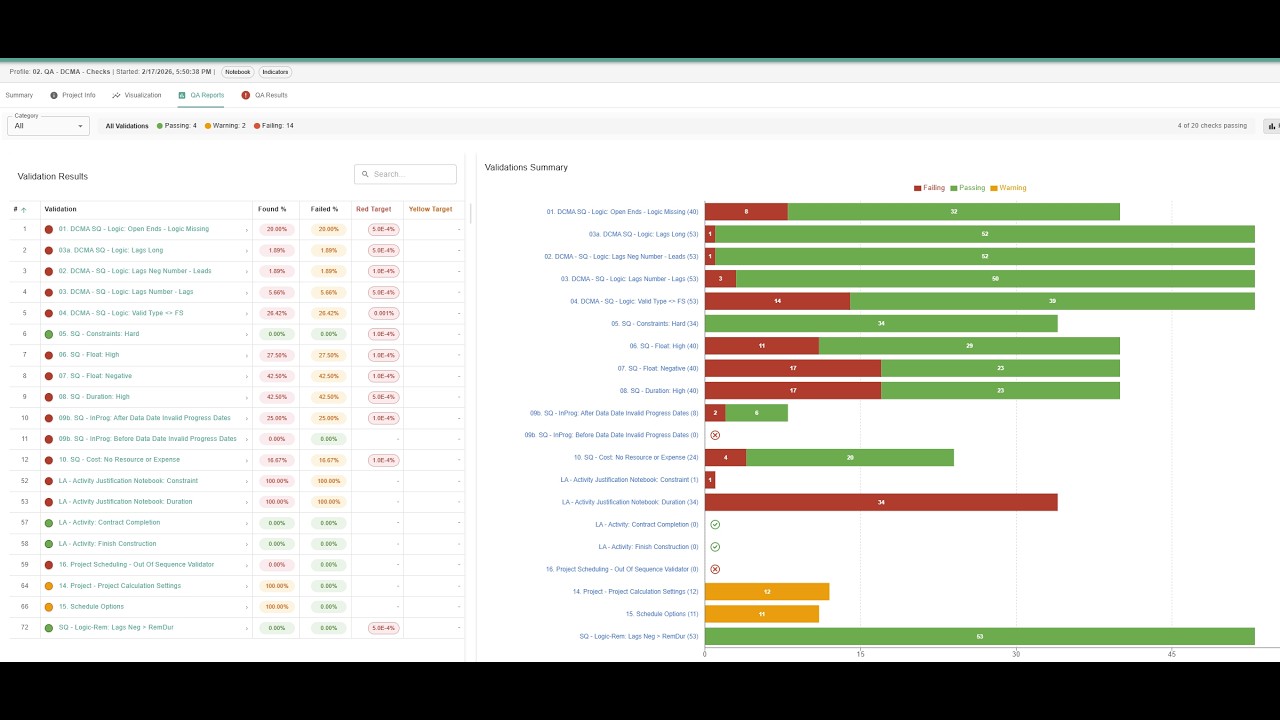
Task: Click the 5.0E-4% red target in Duration: High row
Action: [x=383, y=397]
